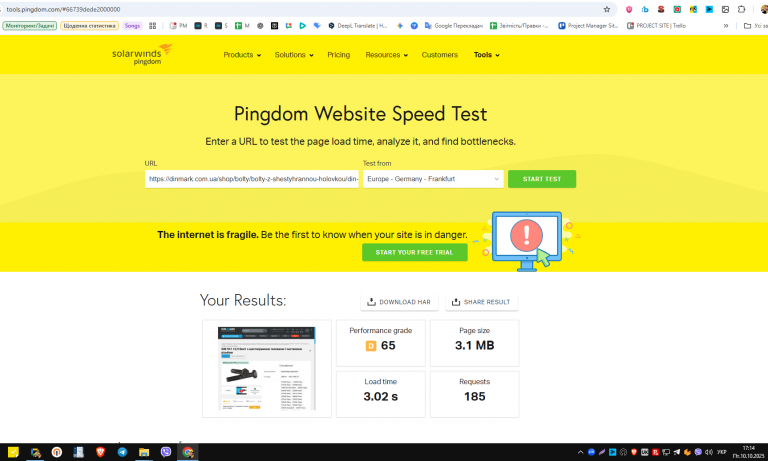Open the PM bookmark
The height and width of the screenshot is (461, 768).
[178, 25]
